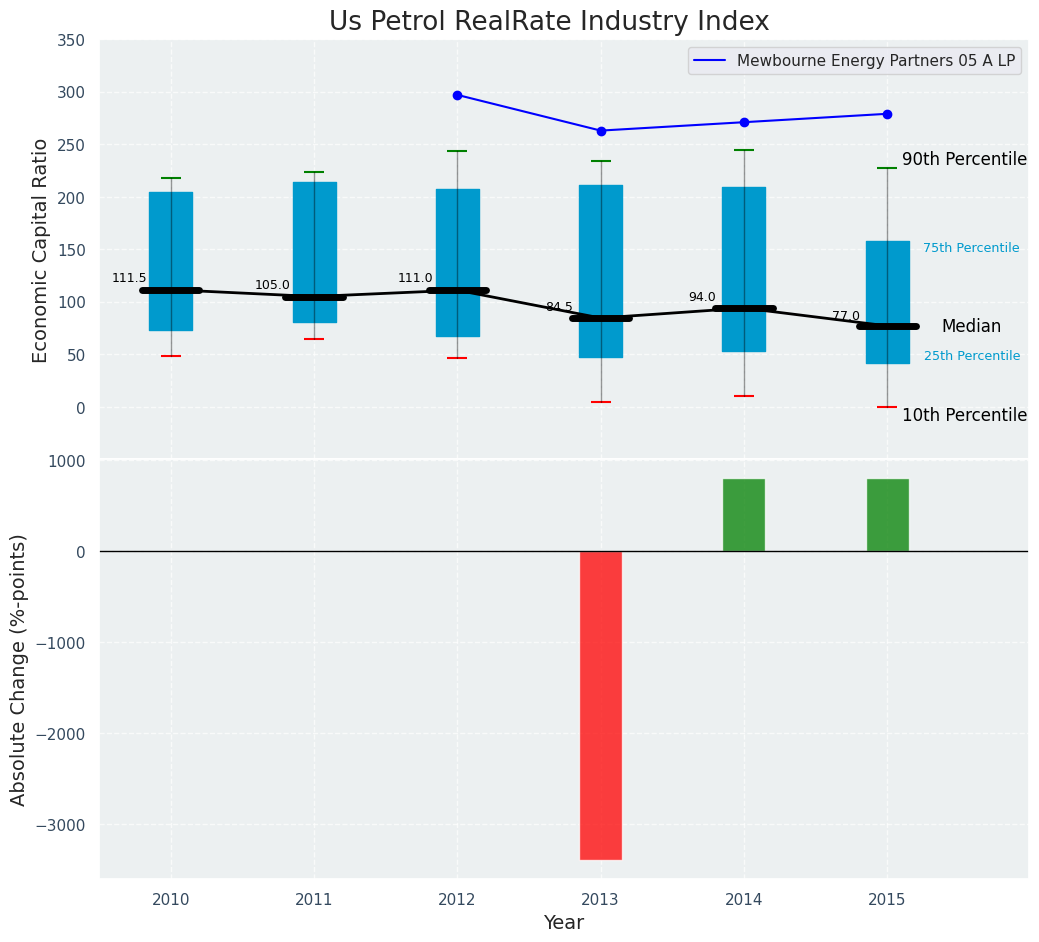Select the 2010 blue percentile box
This screenshot has height=942, width=1039.
(171, 240)
